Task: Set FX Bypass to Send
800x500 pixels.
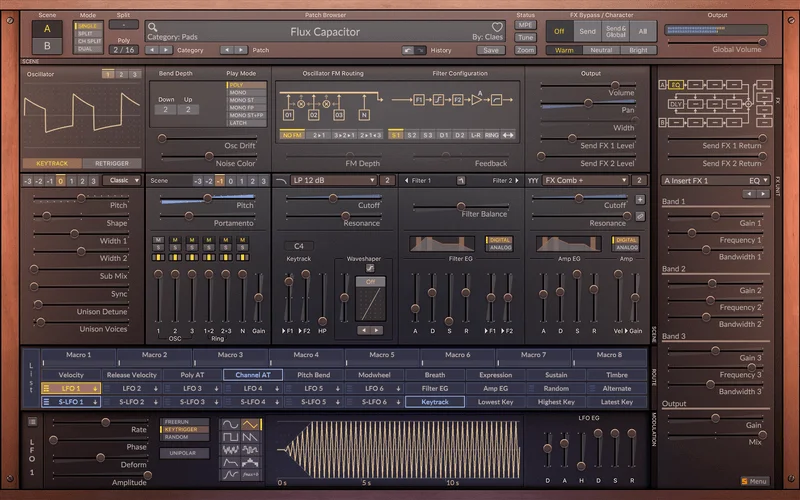Action: coord(587,32)
